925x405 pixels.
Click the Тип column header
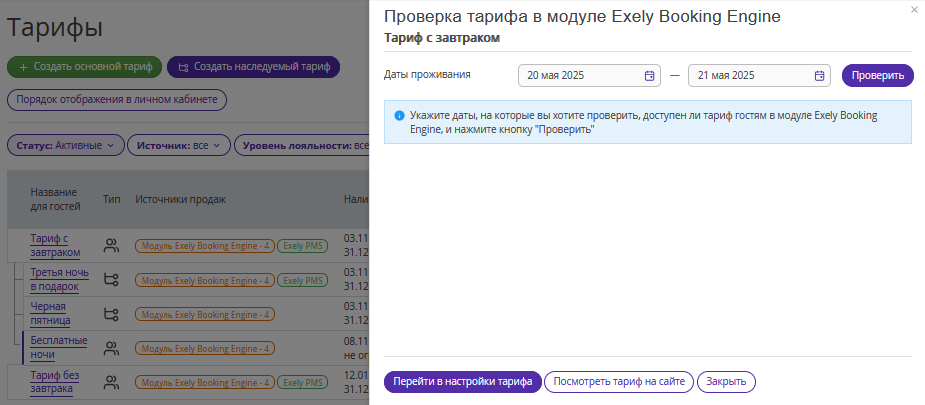pos(111,199)
